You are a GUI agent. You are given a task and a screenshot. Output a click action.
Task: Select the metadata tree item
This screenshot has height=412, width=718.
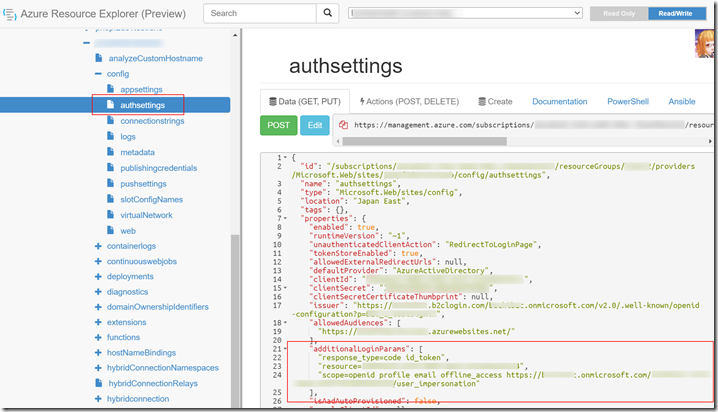(137, 152)
